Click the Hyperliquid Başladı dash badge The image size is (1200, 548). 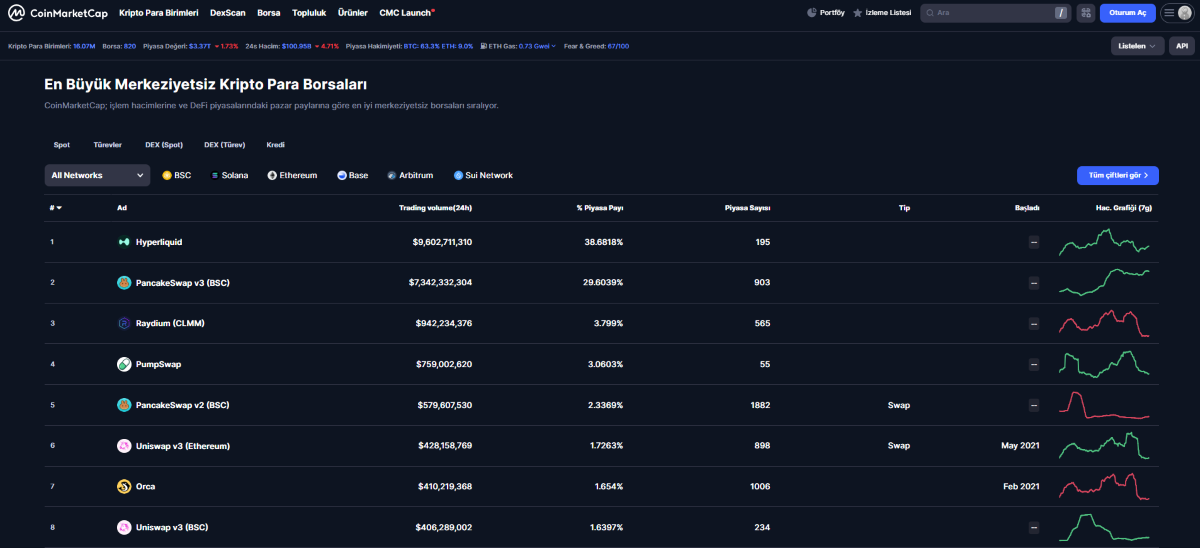click(x=1034, y=242)
